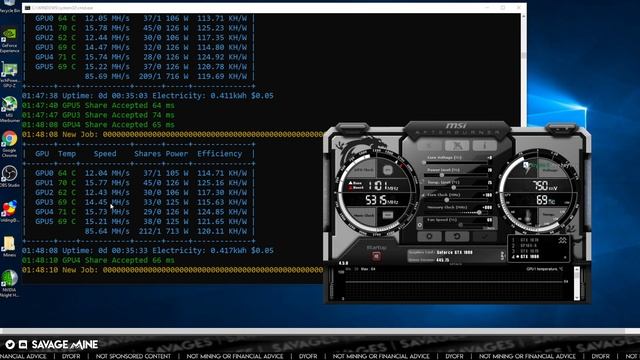Click the Fan Speed slider handle
The image size is (640, 360).
(460, 225)
